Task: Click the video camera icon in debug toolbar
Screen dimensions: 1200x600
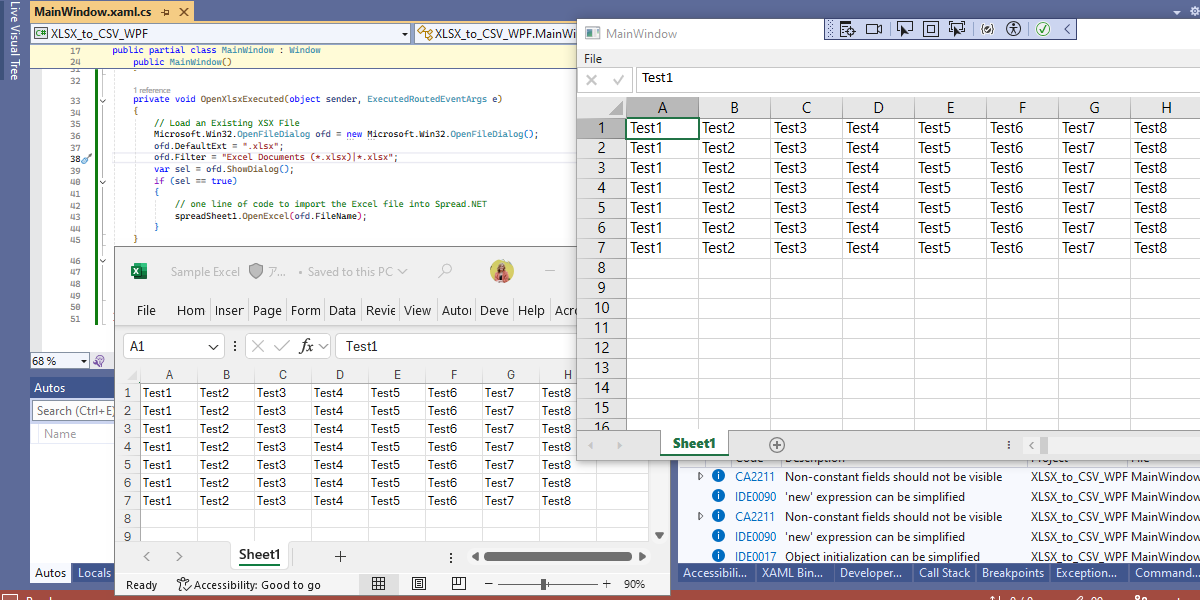Action: (874, 29)
